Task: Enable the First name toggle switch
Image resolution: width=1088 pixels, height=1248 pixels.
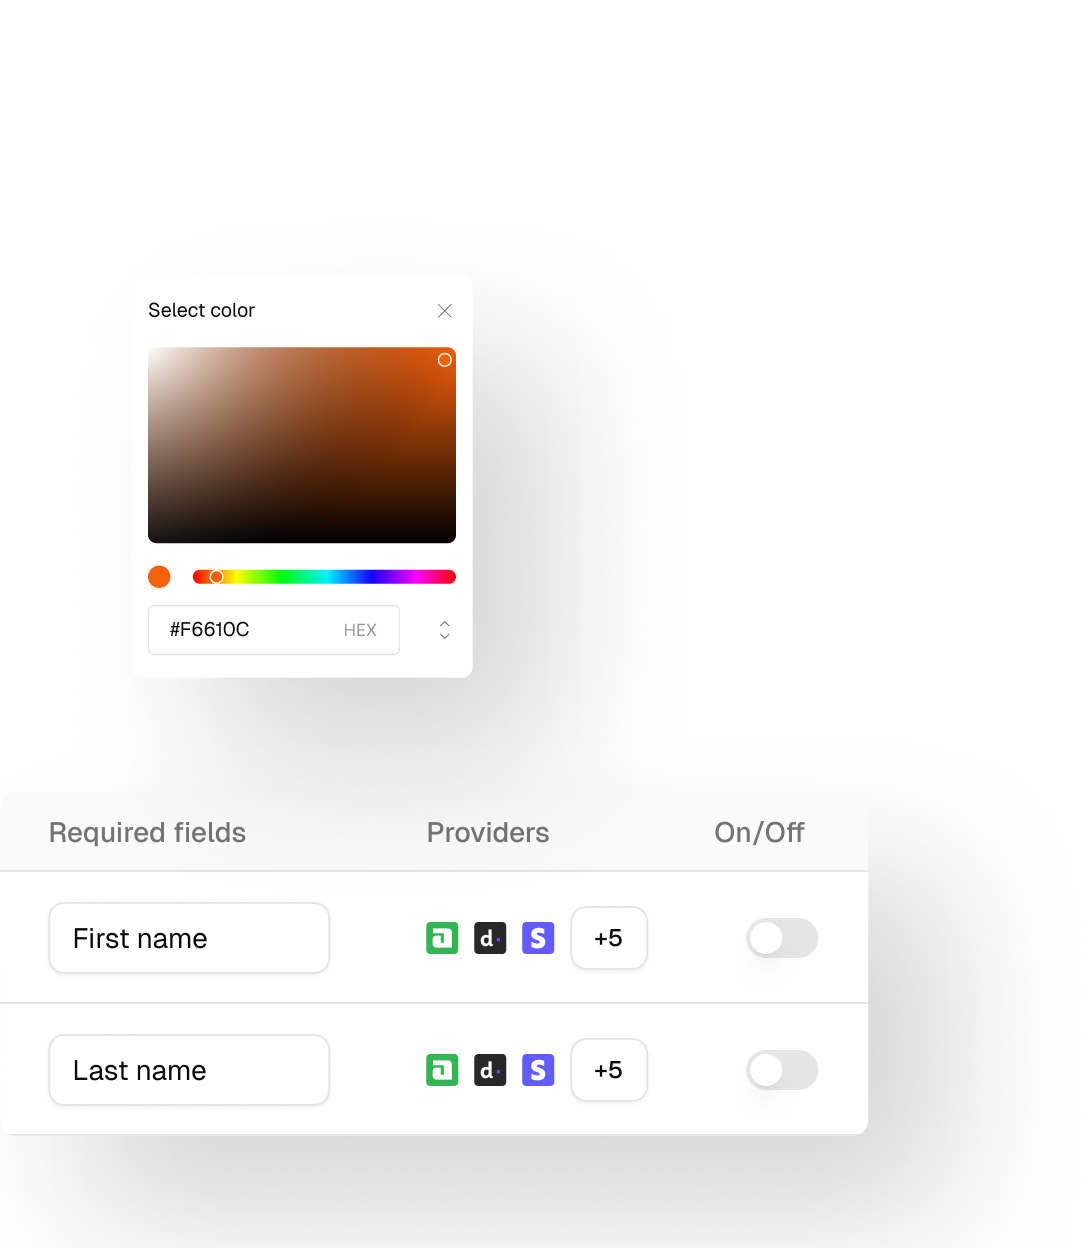Action: point(782,938)
